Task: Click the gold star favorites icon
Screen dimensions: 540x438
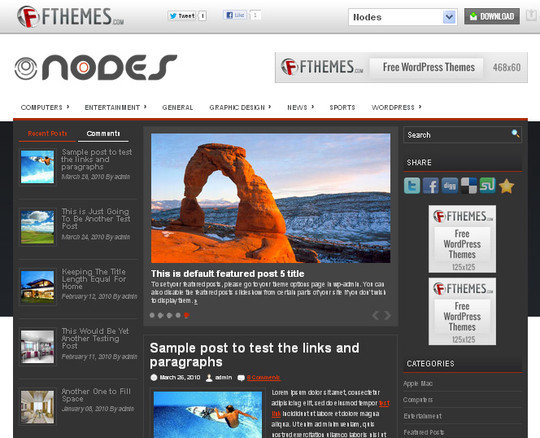Action: [506, 186]
